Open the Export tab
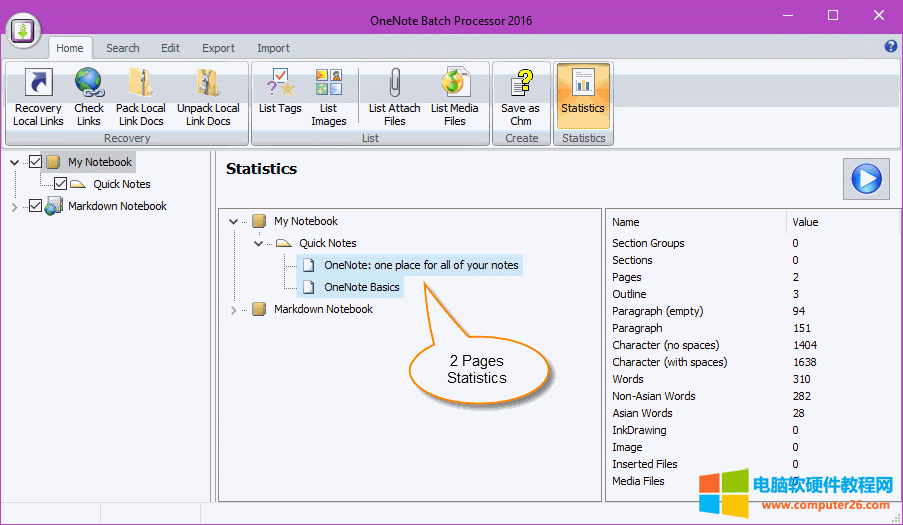The width and height of the screenshot is (903, 525). point(218,48)
